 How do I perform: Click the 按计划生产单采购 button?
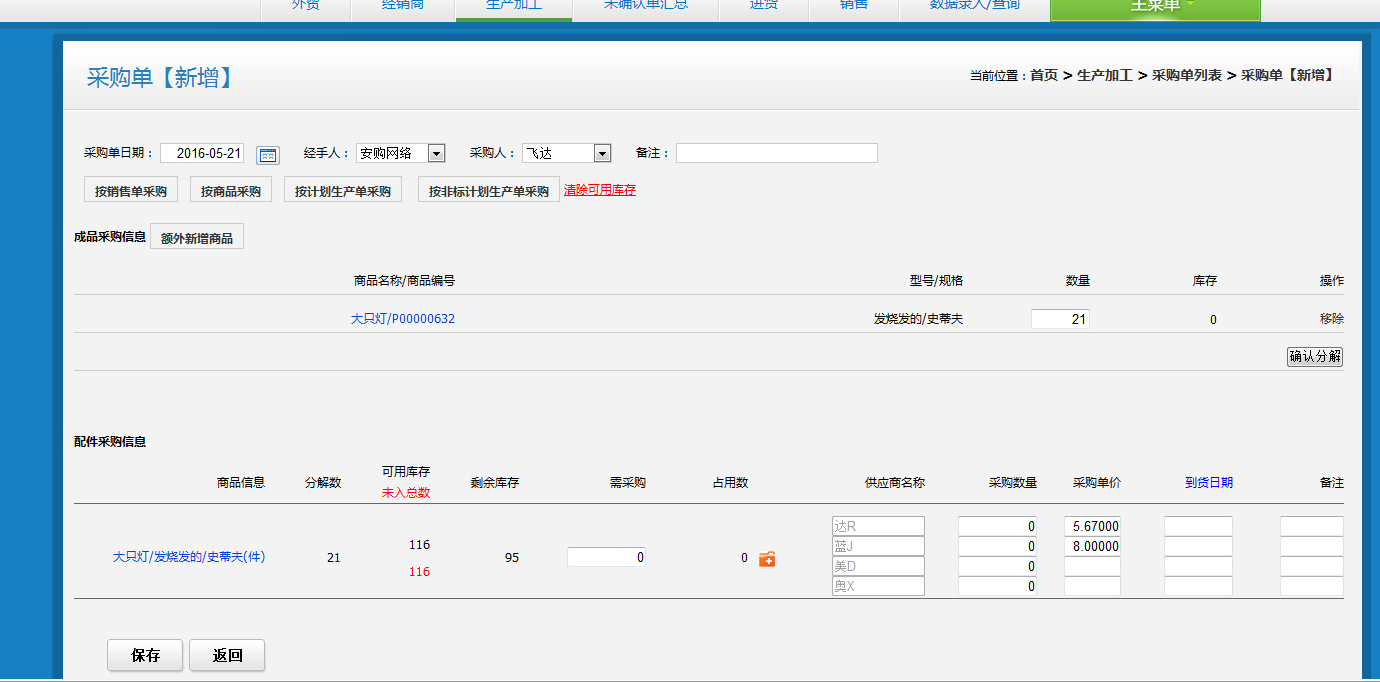(343, 191)
